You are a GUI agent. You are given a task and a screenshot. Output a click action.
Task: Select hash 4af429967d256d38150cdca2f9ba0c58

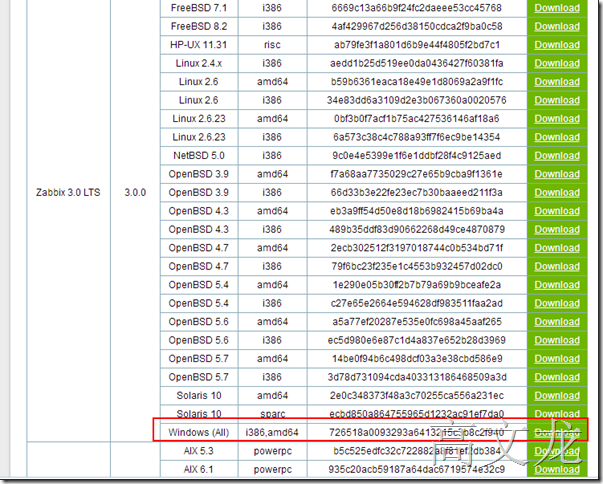tap(417, 27)
